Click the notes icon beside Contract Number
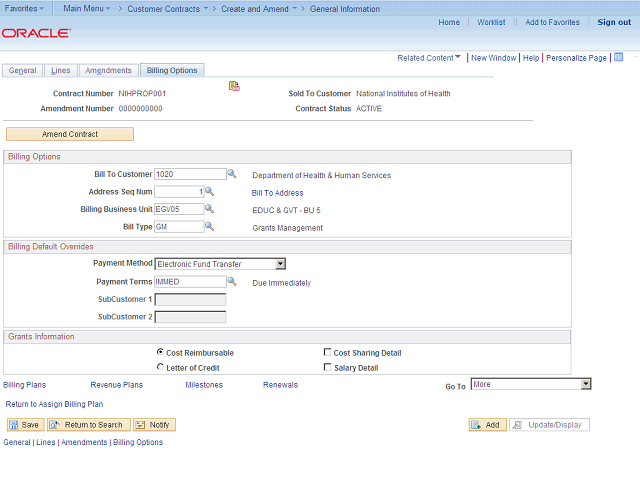The width and height of the screenshot is (640, 480). [234, 87]
